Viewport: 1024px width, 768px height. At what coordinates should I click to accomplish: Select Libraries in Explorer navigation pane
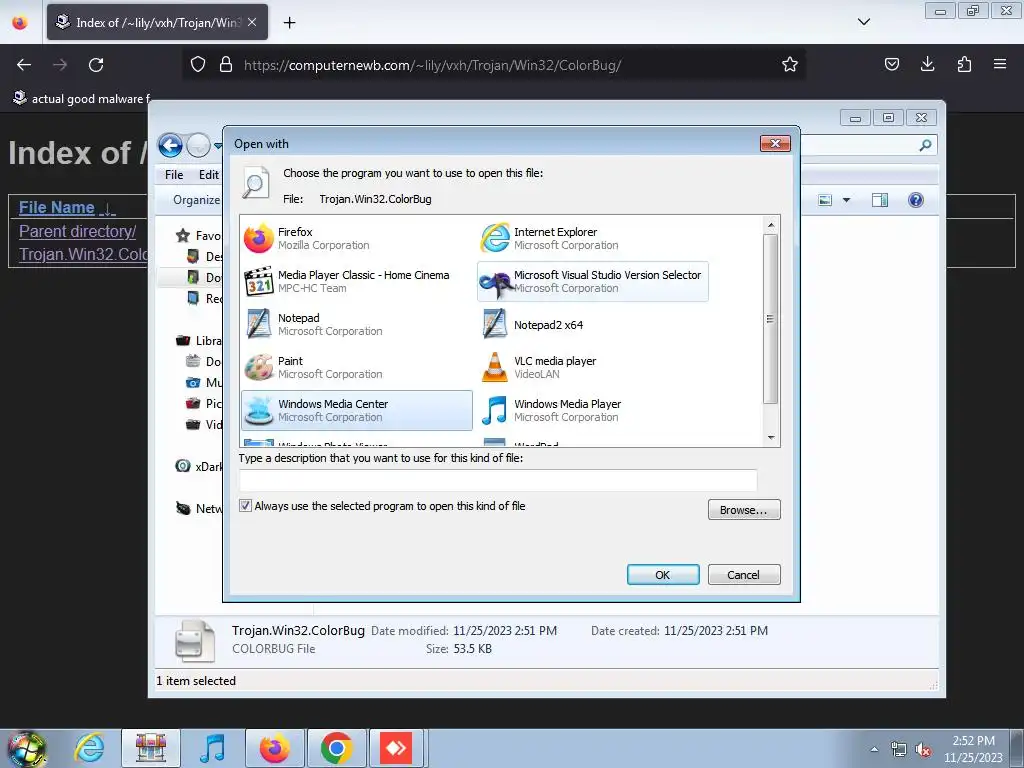pyautogui.click(x=199, y=341)
